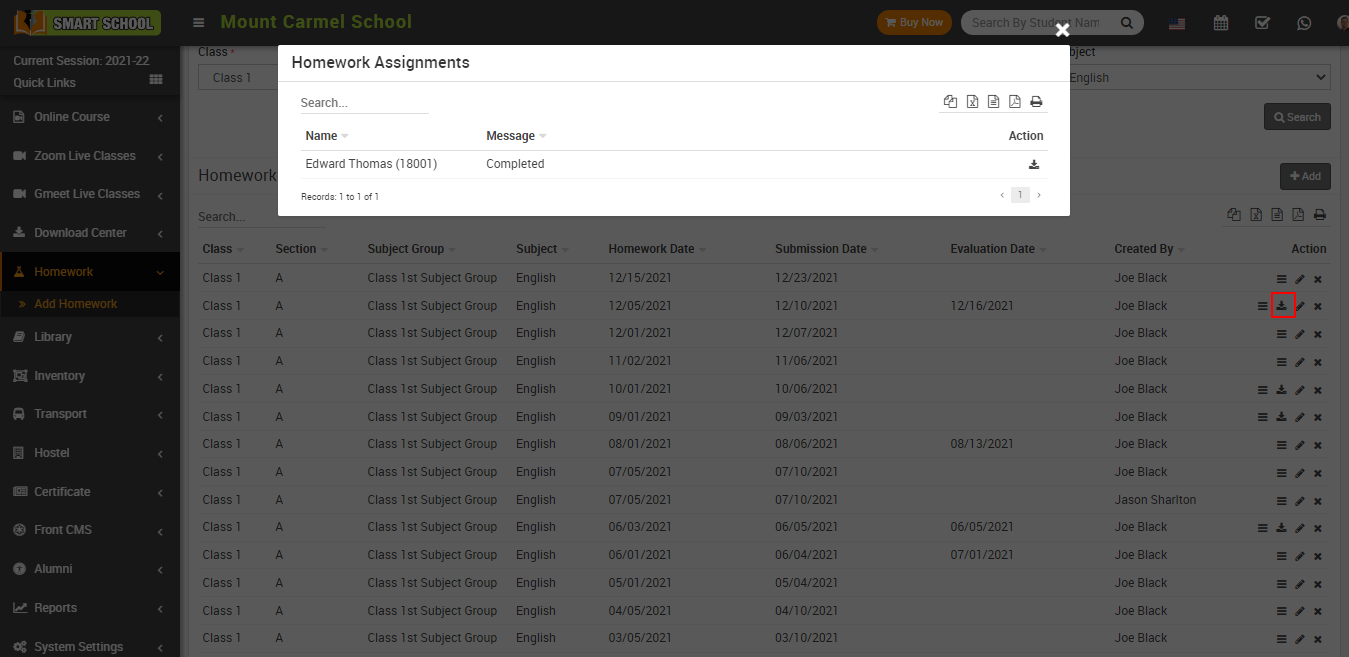Sort dialog table by Message column
The height and width of the screenshot is (657, 1349).
(511, 136)
